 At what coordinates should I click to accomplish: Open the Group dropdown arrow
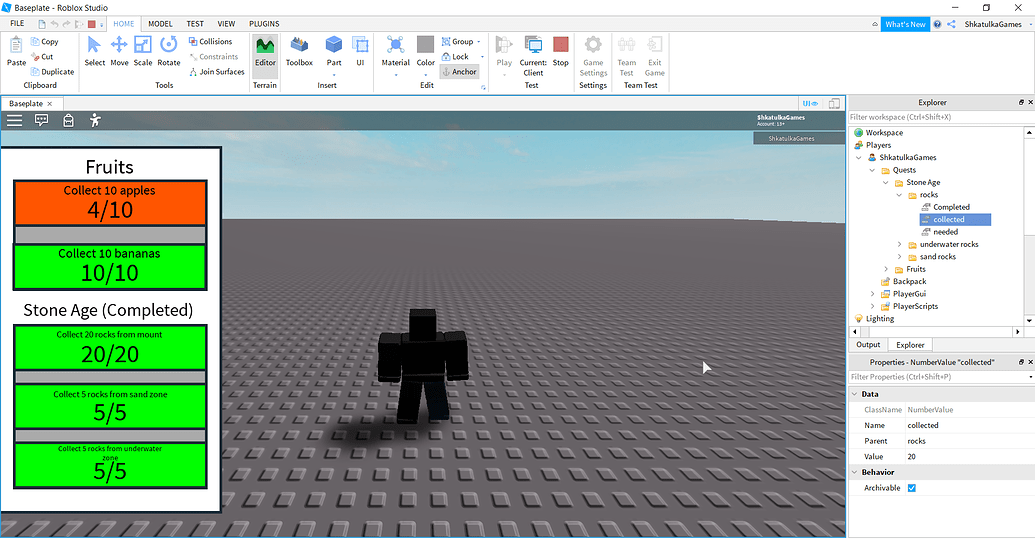[479, 42]
